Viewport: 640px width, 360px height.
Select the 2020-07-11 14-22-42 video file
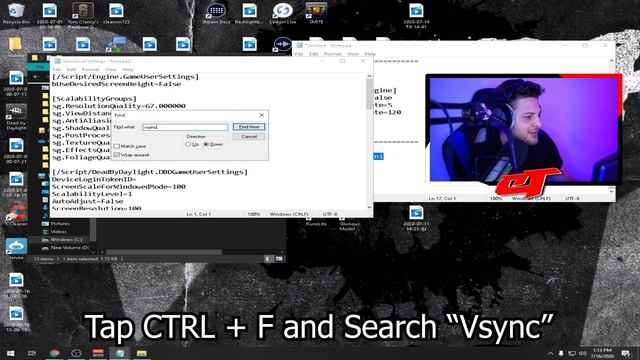click(x=416, y=218)
